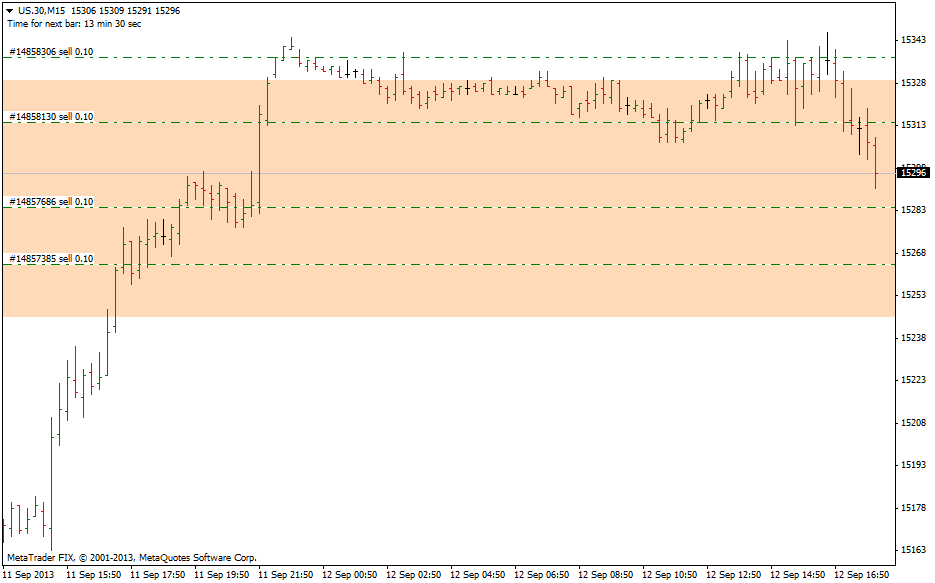
Task: Click the '12 Sep 12:50' time label
Action: 734,575
